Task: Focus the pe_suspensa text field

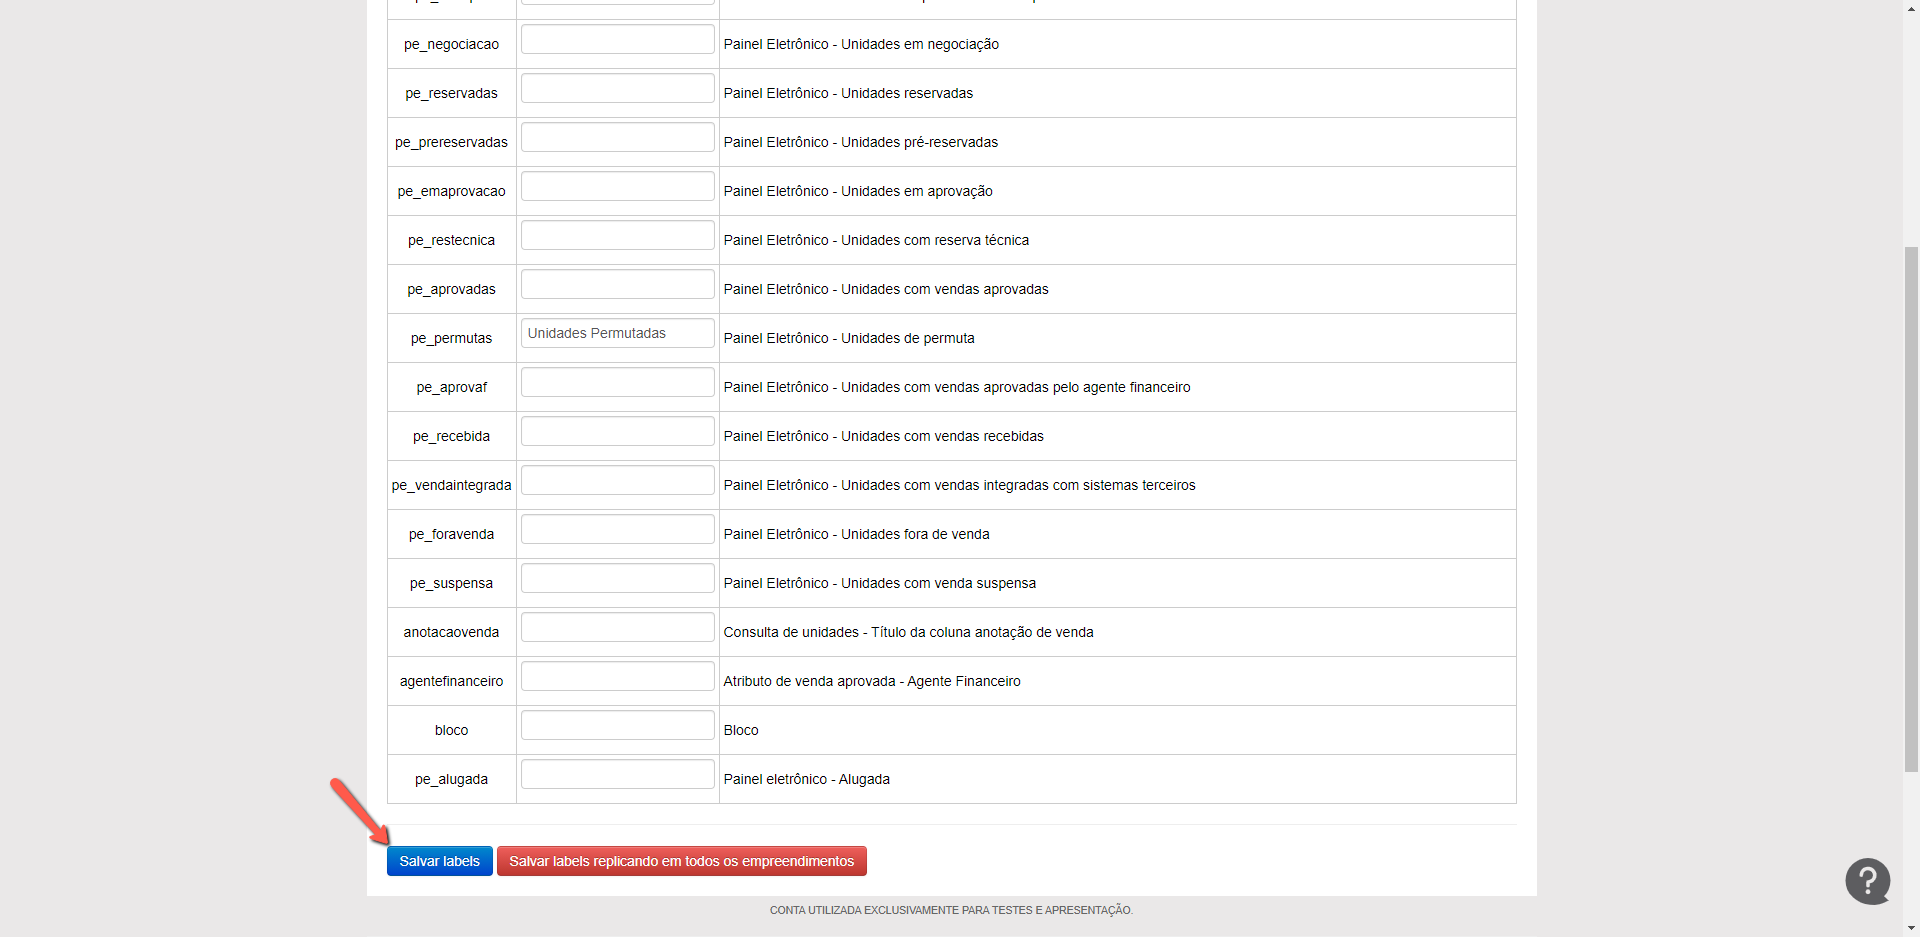Action: click(x=617, y=579)
